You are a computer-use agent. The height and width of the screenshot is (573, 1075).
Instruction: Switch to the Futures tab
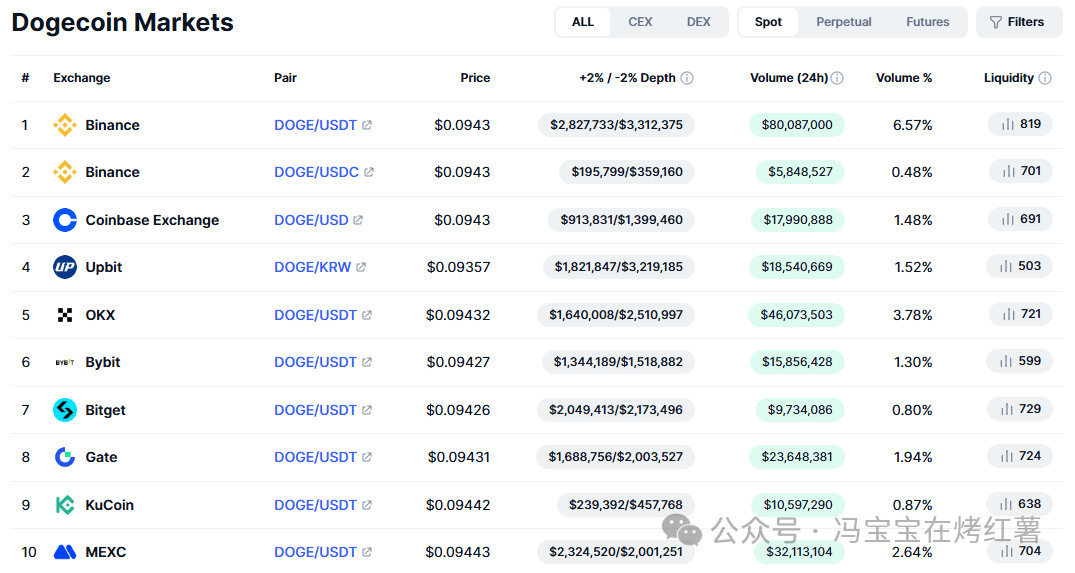[927, 22]
